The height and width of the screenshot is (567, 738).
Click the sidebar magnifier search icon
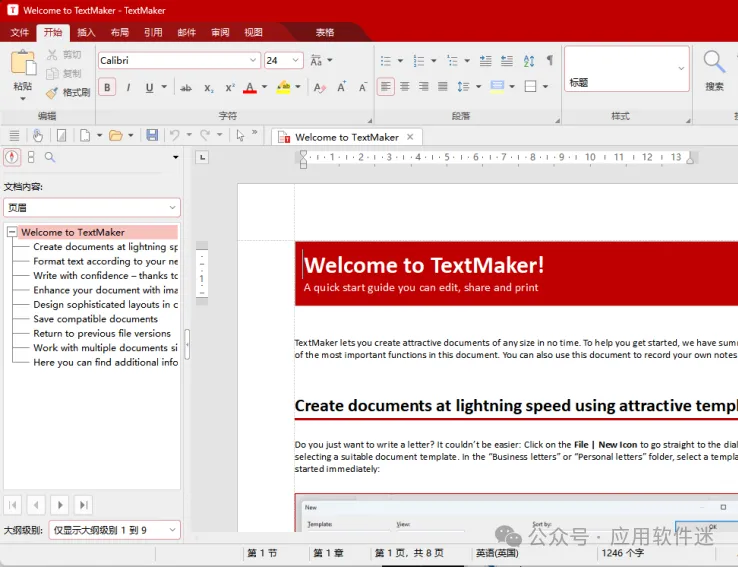coord(50,157)
